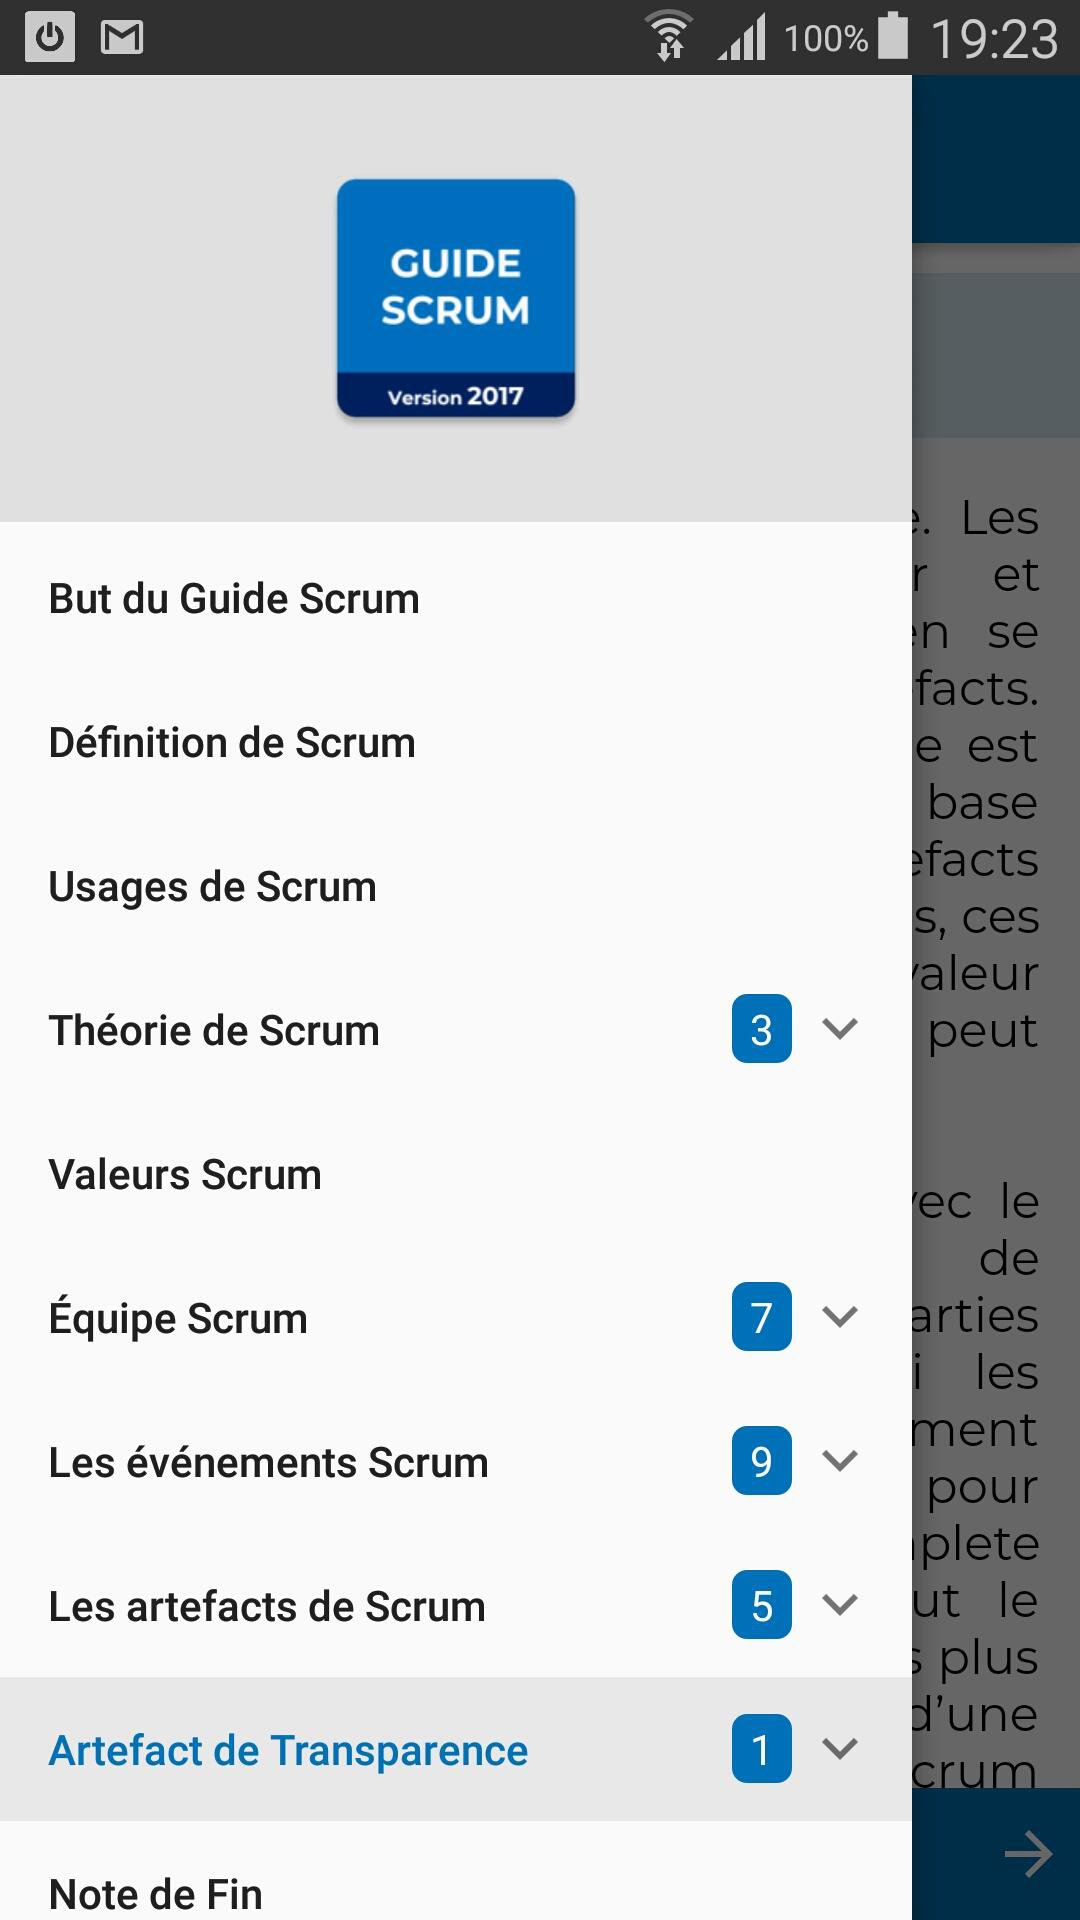This screenshot has width=1080, height=1920.
Task: Open the Valeurs Scrum entry
Action: coord(184,1174)
